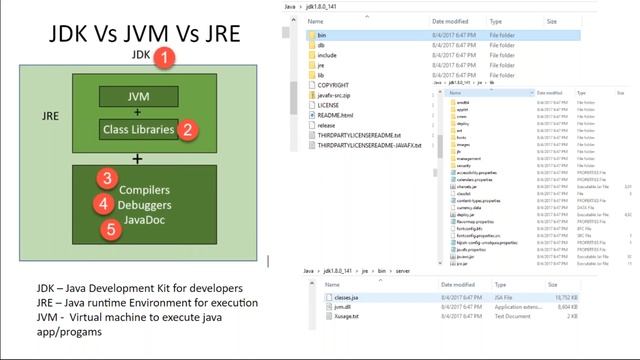Click scrollbar thumb in jre lib window
Image resolution: width=640 pixels, height=360 pixels.
440,146
